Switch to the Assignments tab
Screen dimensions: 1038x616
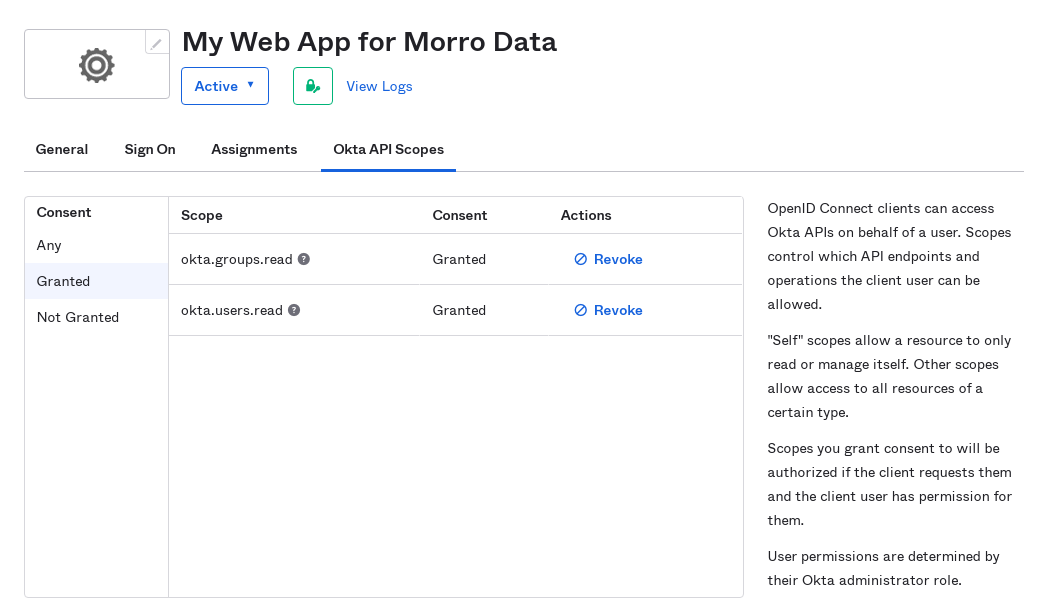point(254,150)
